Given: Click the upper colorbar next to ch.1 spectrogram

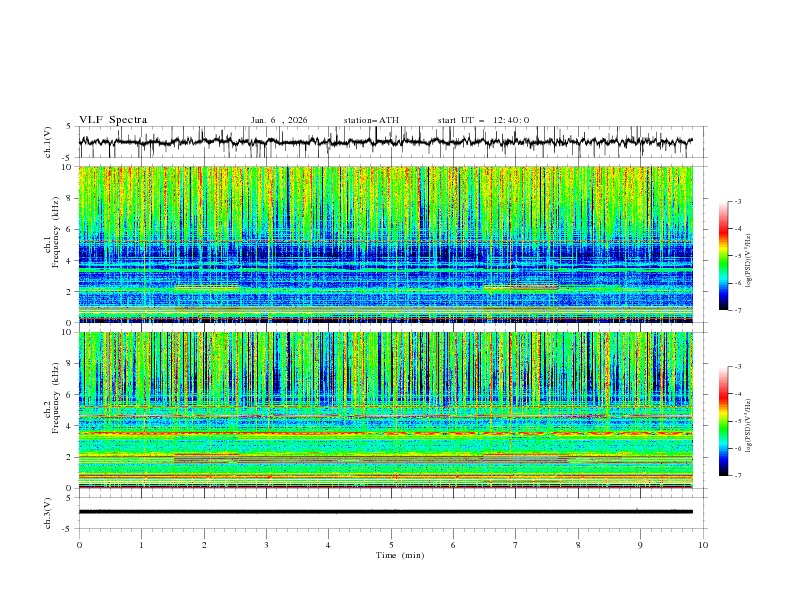Looking at the screenshot, I should [x=723, y=255].
